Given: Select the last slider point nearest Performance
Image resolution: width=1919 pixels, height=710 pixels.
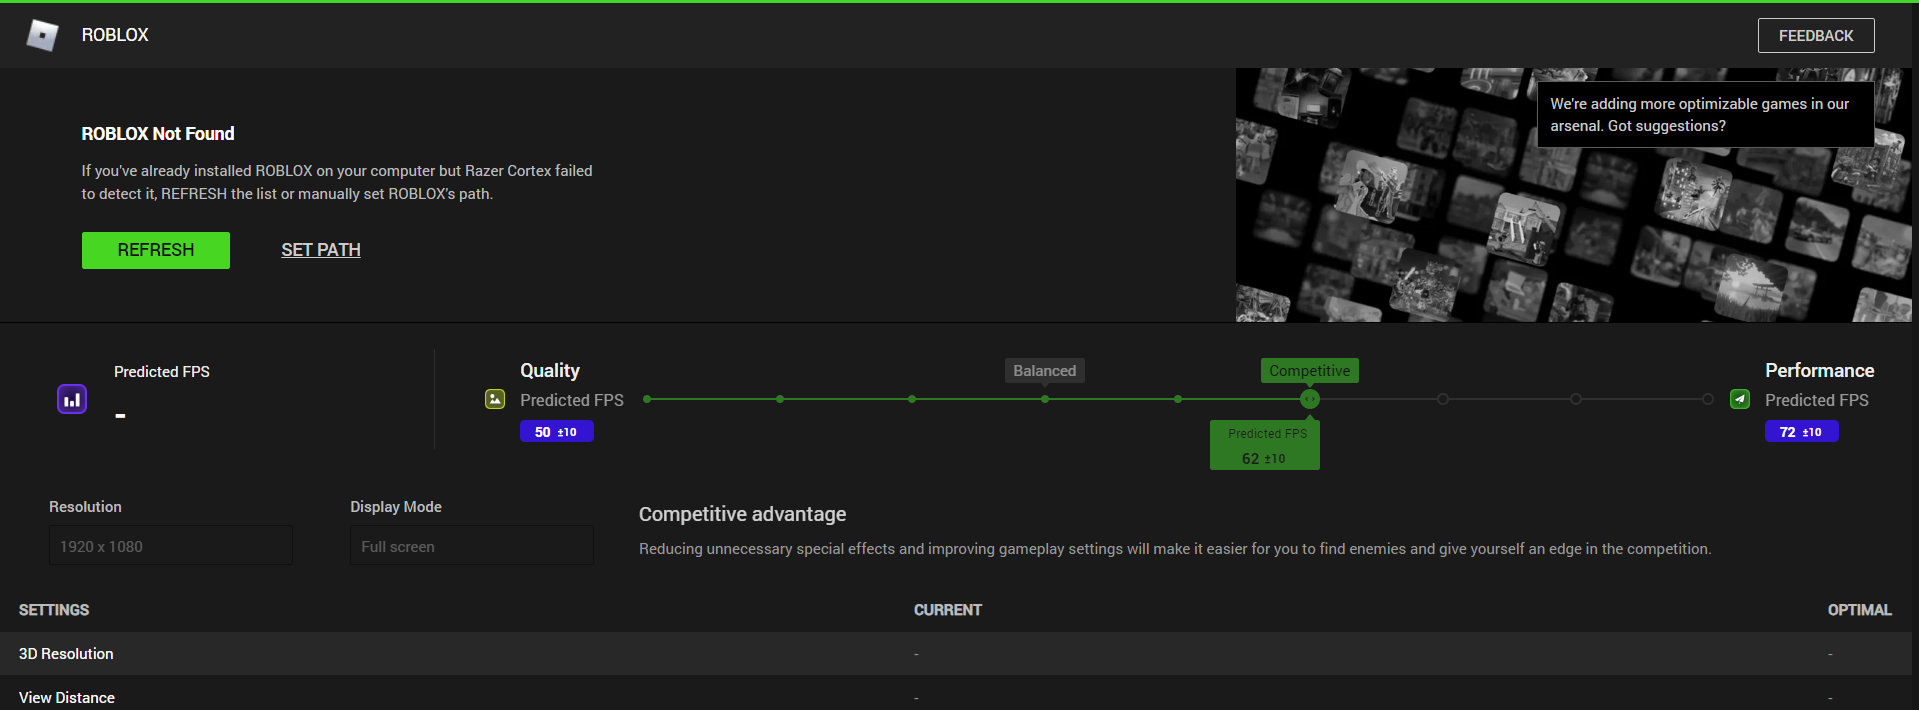Looking at the screenshot, I should click(x=1708, y=399).
